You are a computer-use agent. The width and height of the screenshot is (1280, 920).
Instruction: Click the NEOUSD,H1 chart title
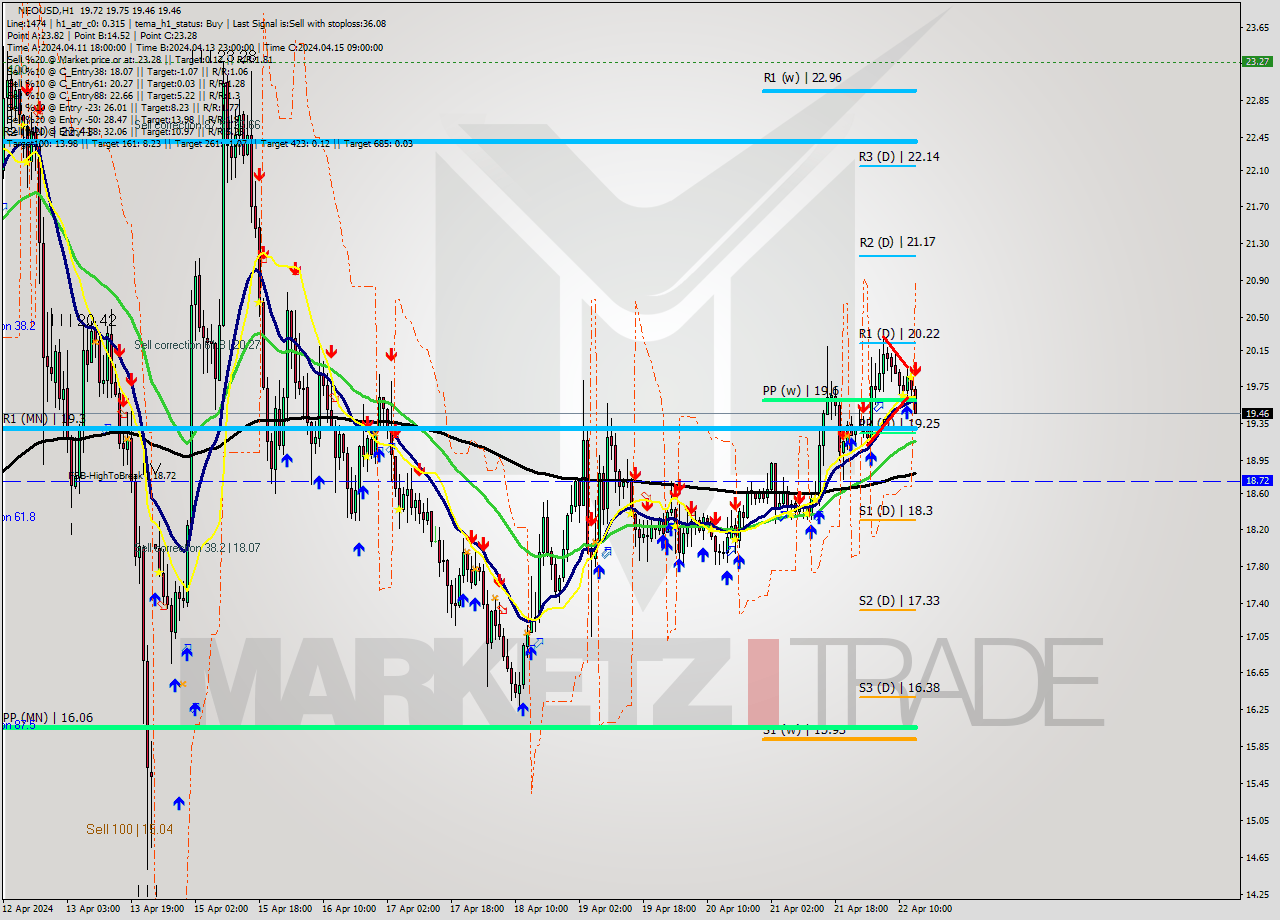46,11
